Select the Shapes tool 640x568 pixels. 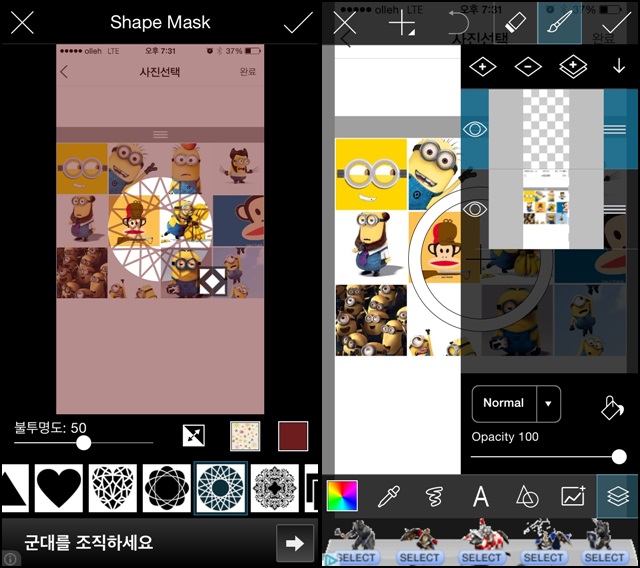527,496
